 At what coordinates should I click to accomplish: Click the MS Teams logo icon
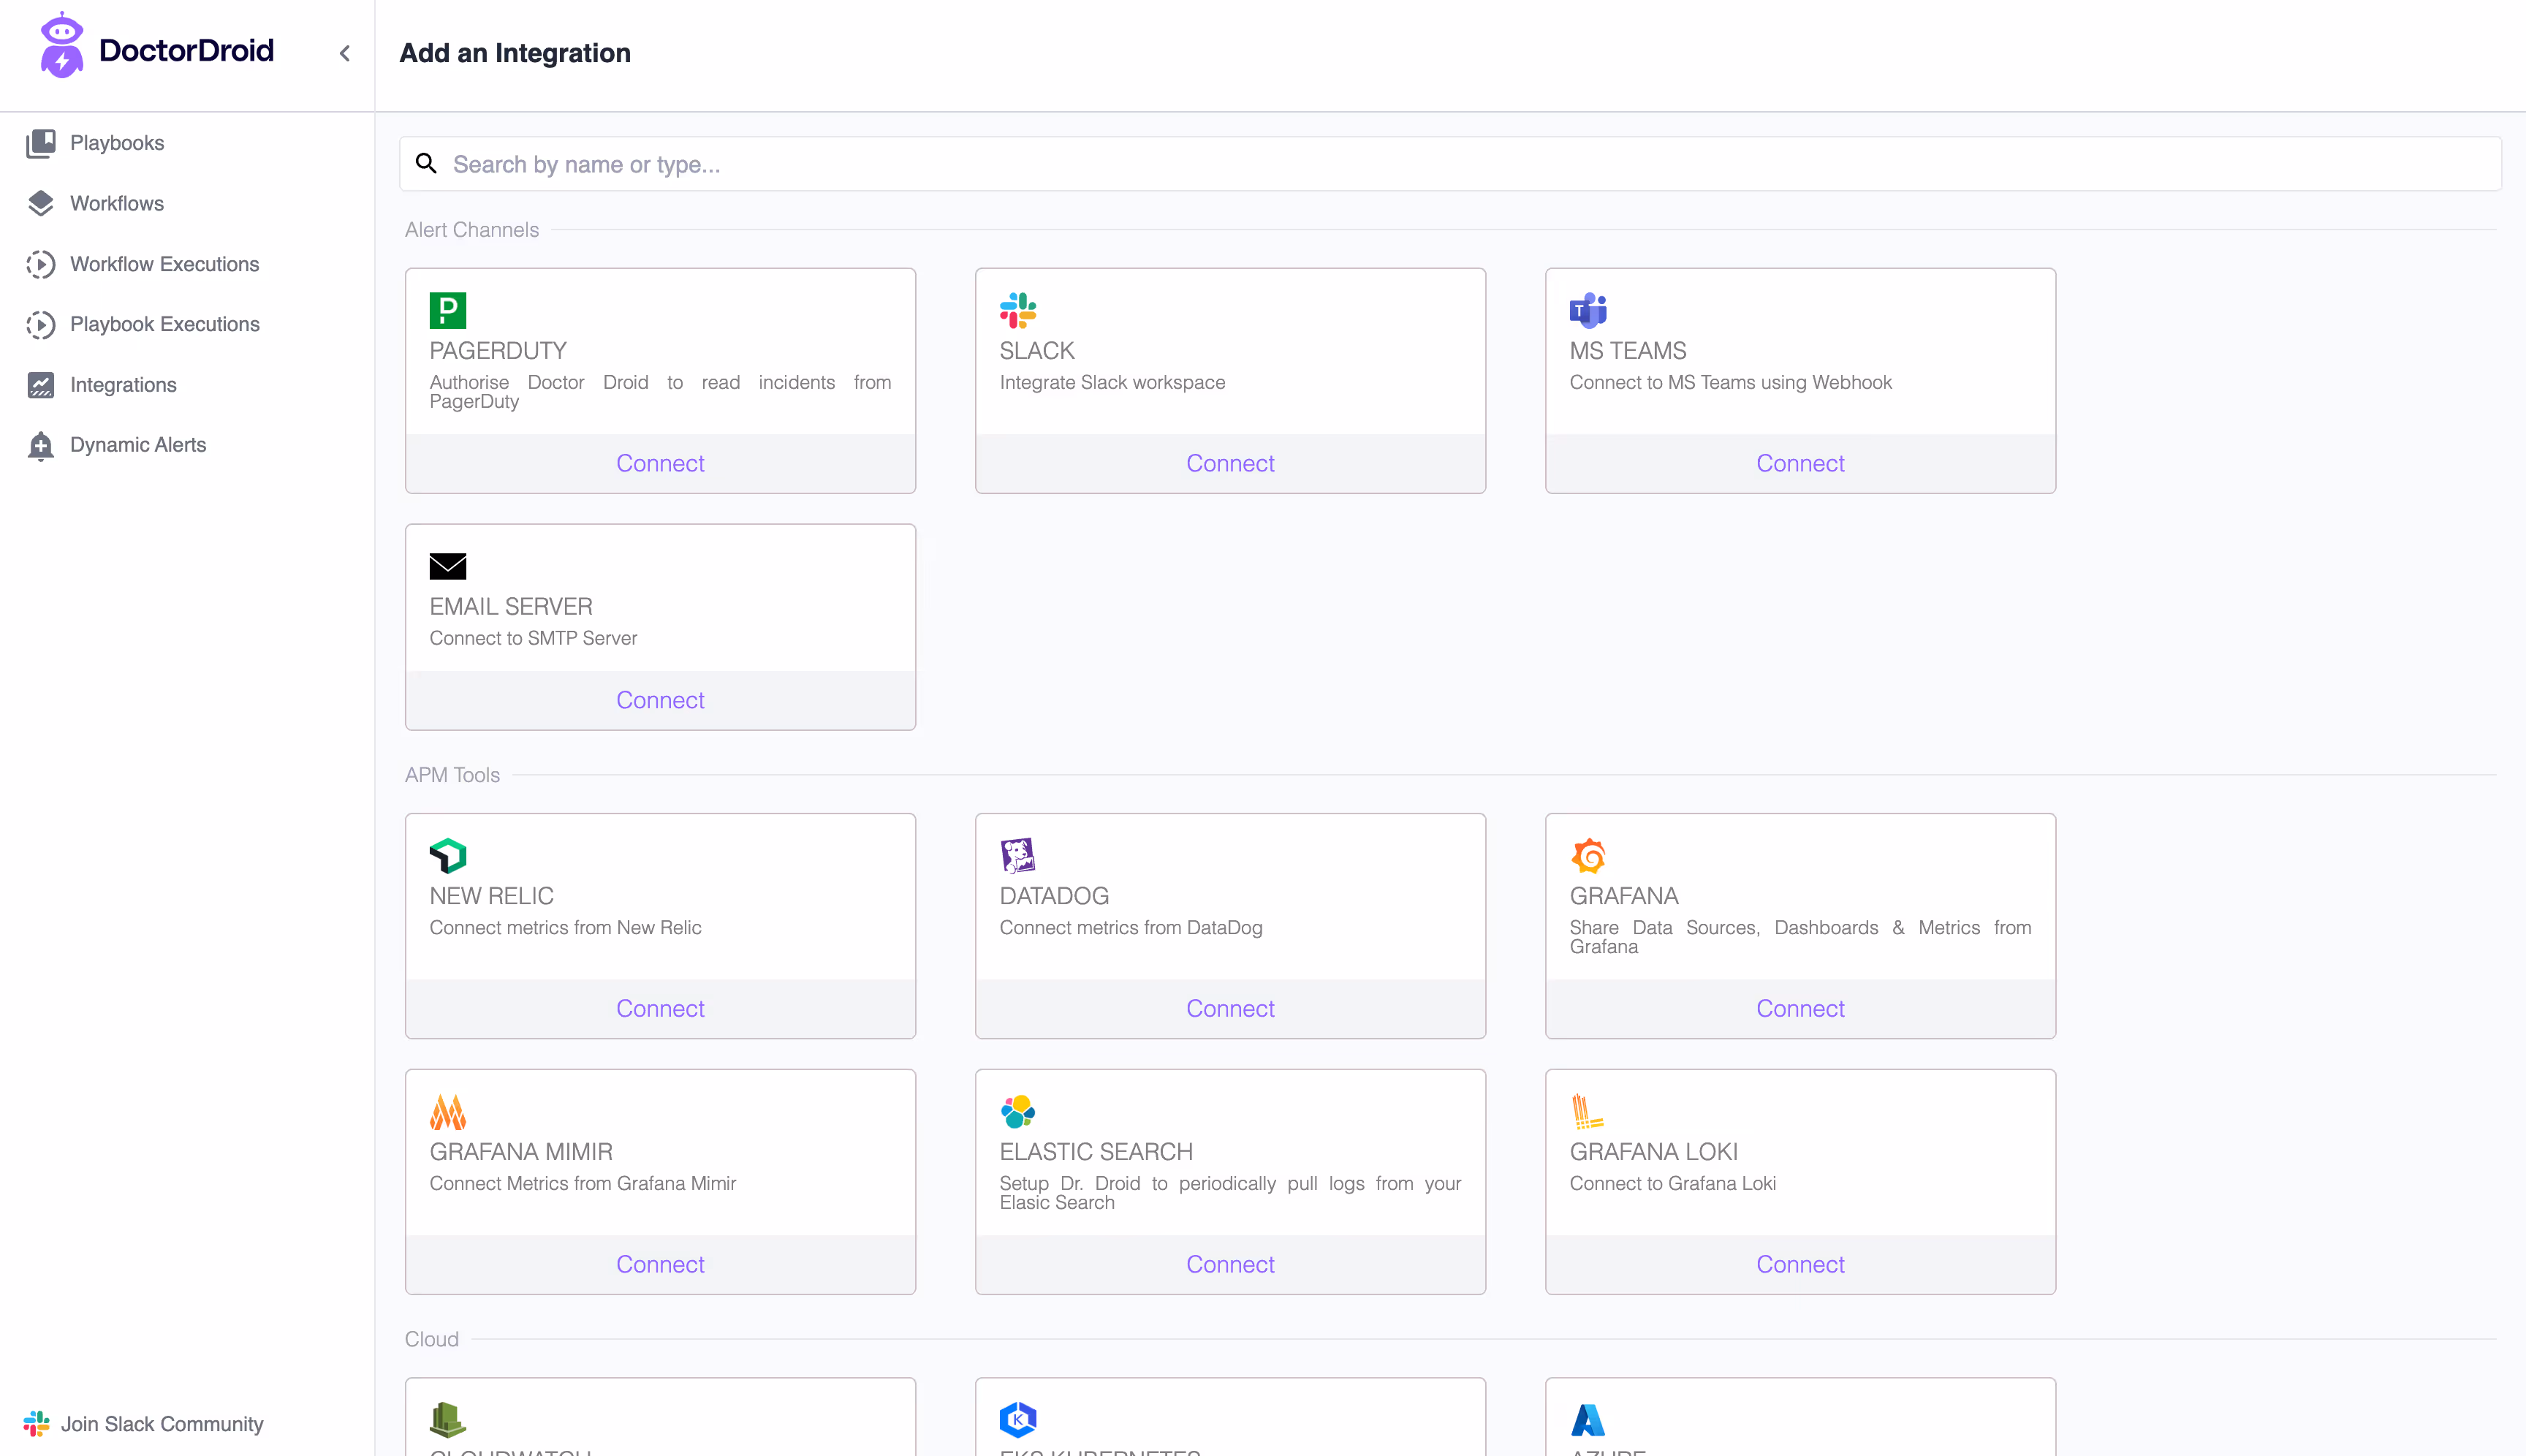tap(1588, 310)
